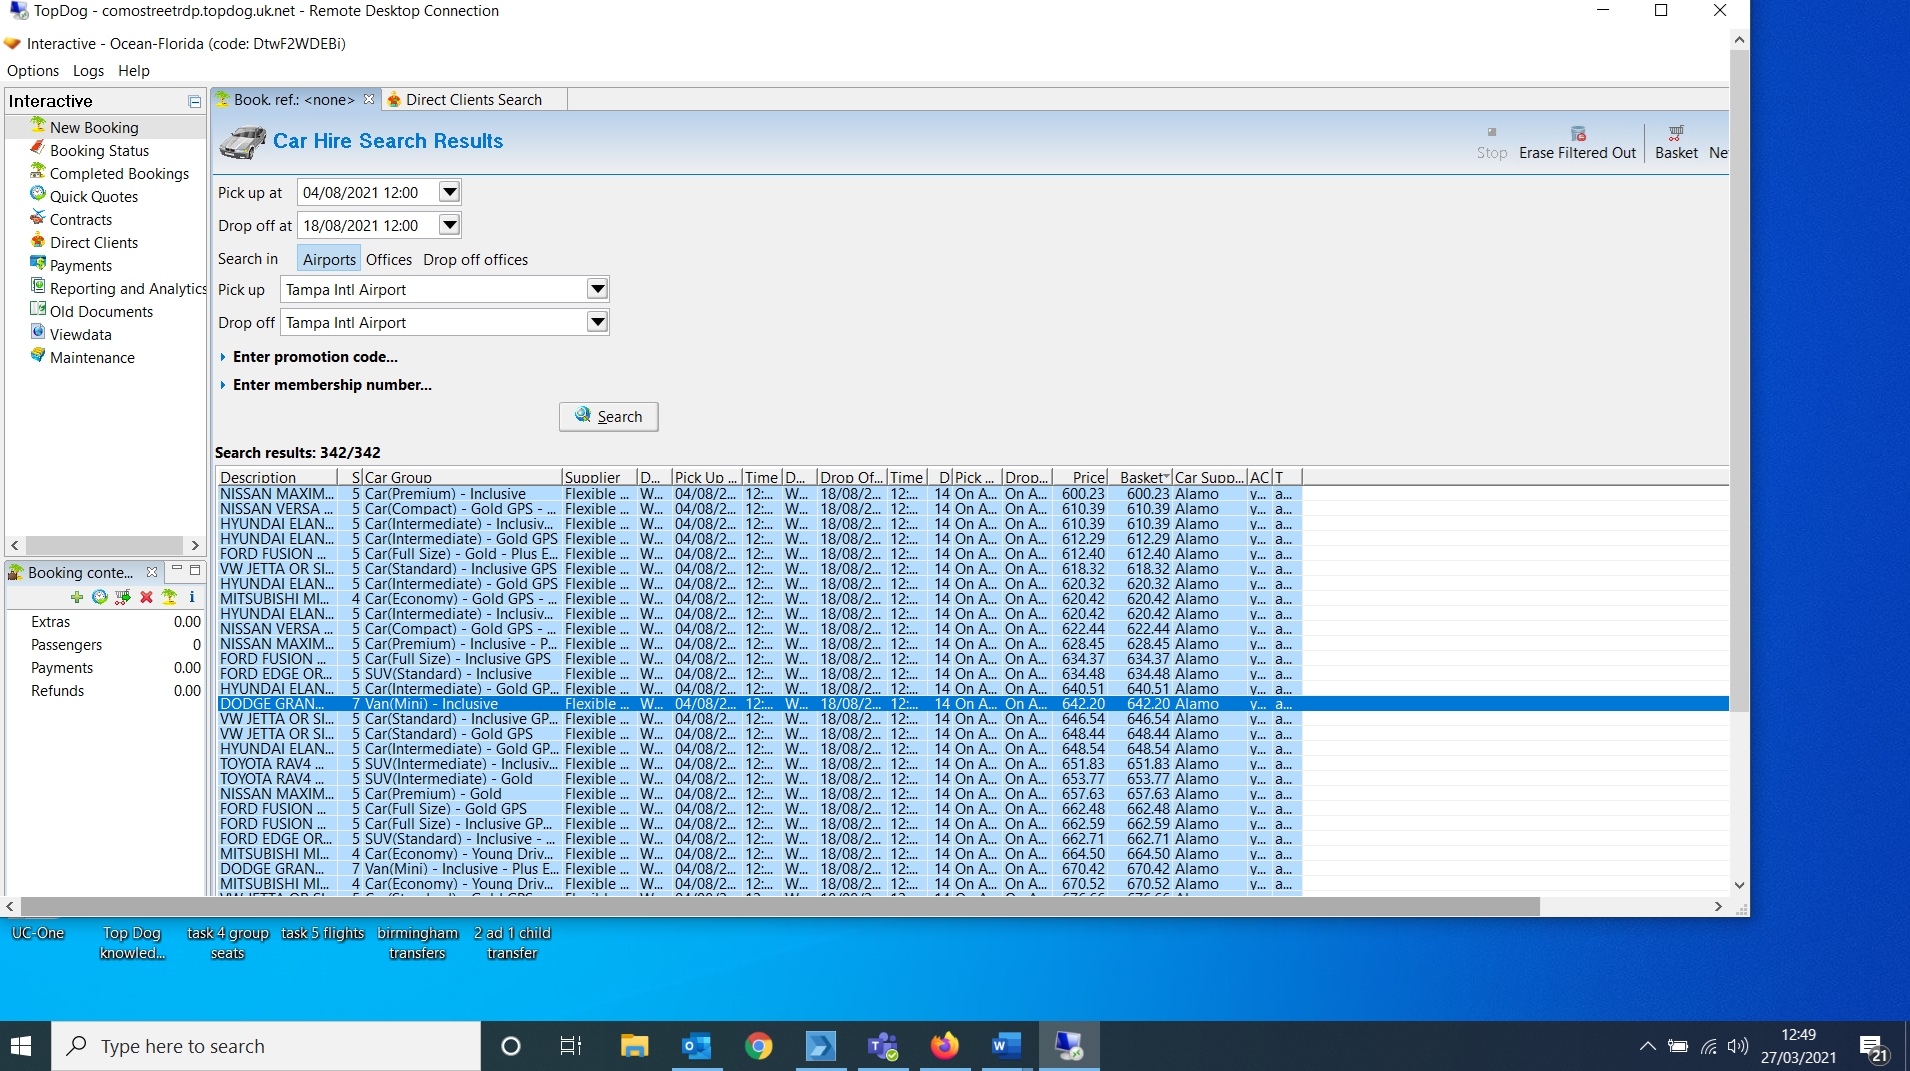
Task: Click the blue info icon in Booking context
Action: [192, 597]
